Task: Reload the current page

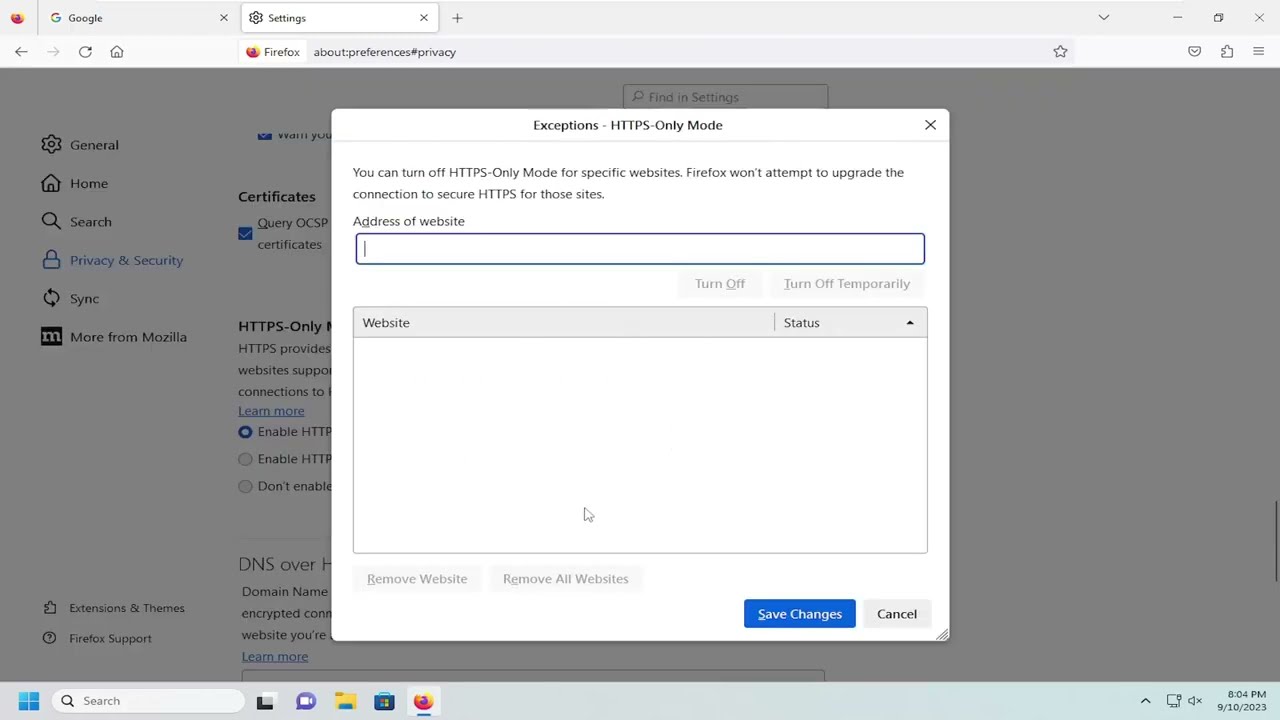Action: [x=85, y=52]
